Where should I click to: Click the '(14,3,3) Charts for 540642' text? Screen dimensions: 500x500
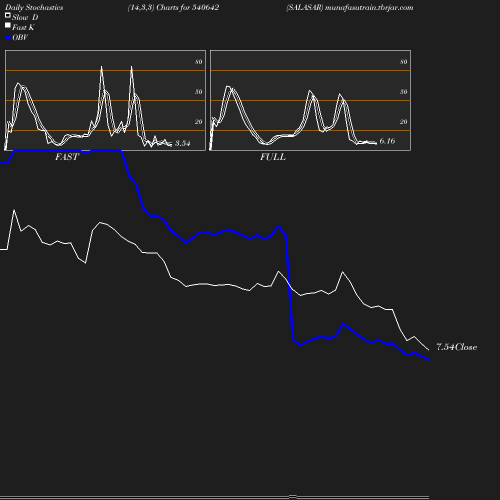(x=173, y=7)
